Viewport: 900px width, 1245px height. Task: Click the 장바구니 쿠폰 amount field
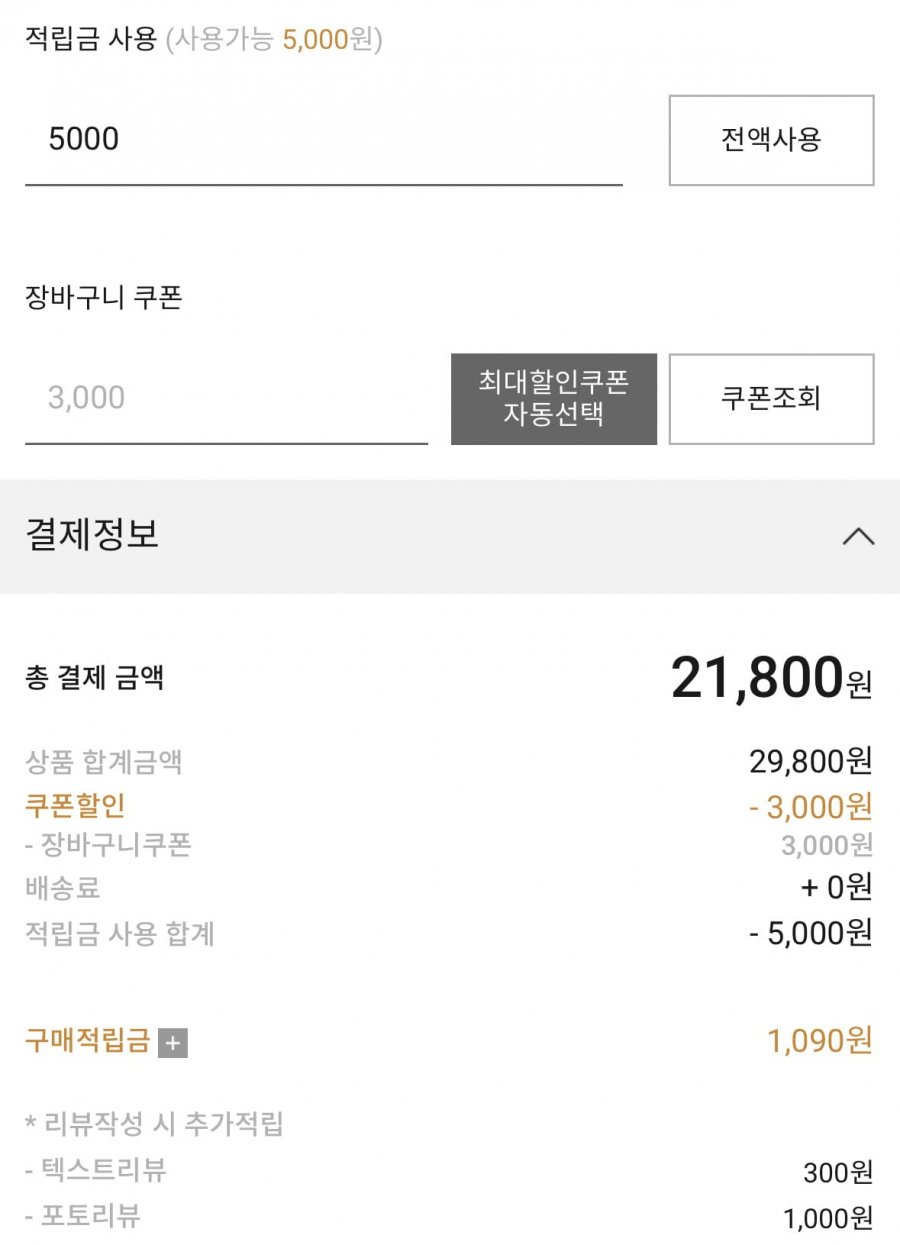[226, 399]
